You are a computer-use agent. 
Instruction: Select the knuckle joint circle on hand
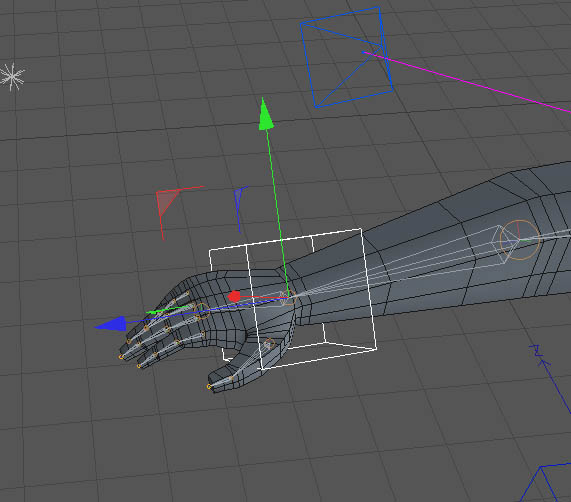[x=202, y=311]
